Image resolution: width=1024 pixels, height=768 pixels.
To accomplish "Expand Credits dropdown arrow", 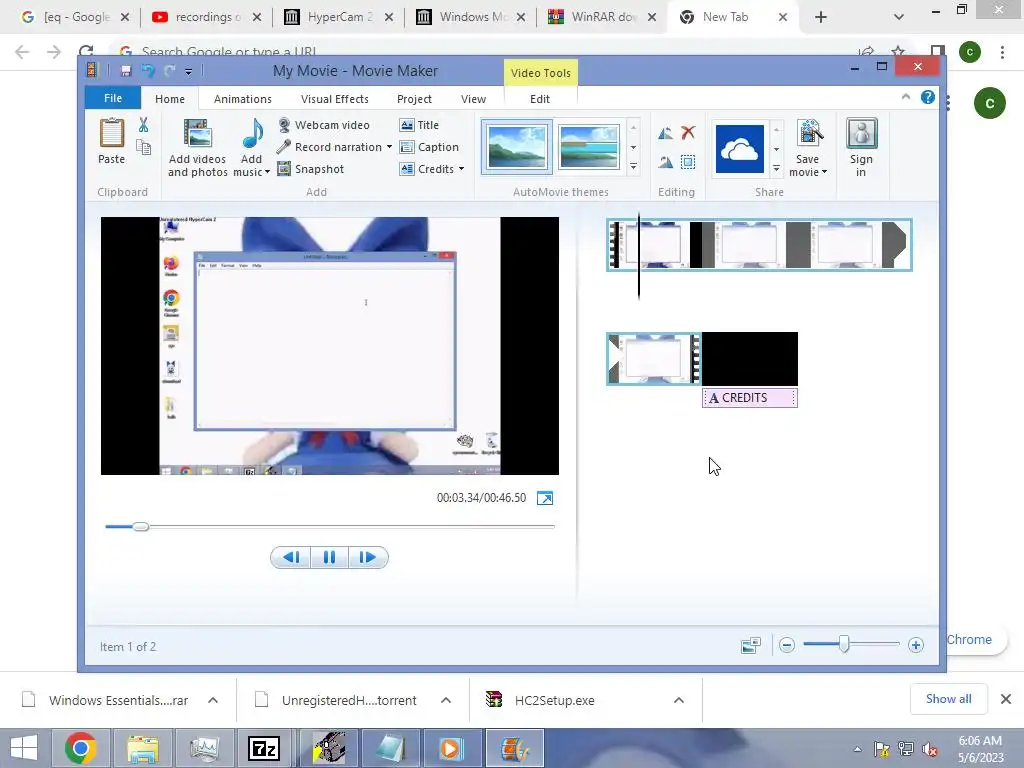I will point(462,169).
